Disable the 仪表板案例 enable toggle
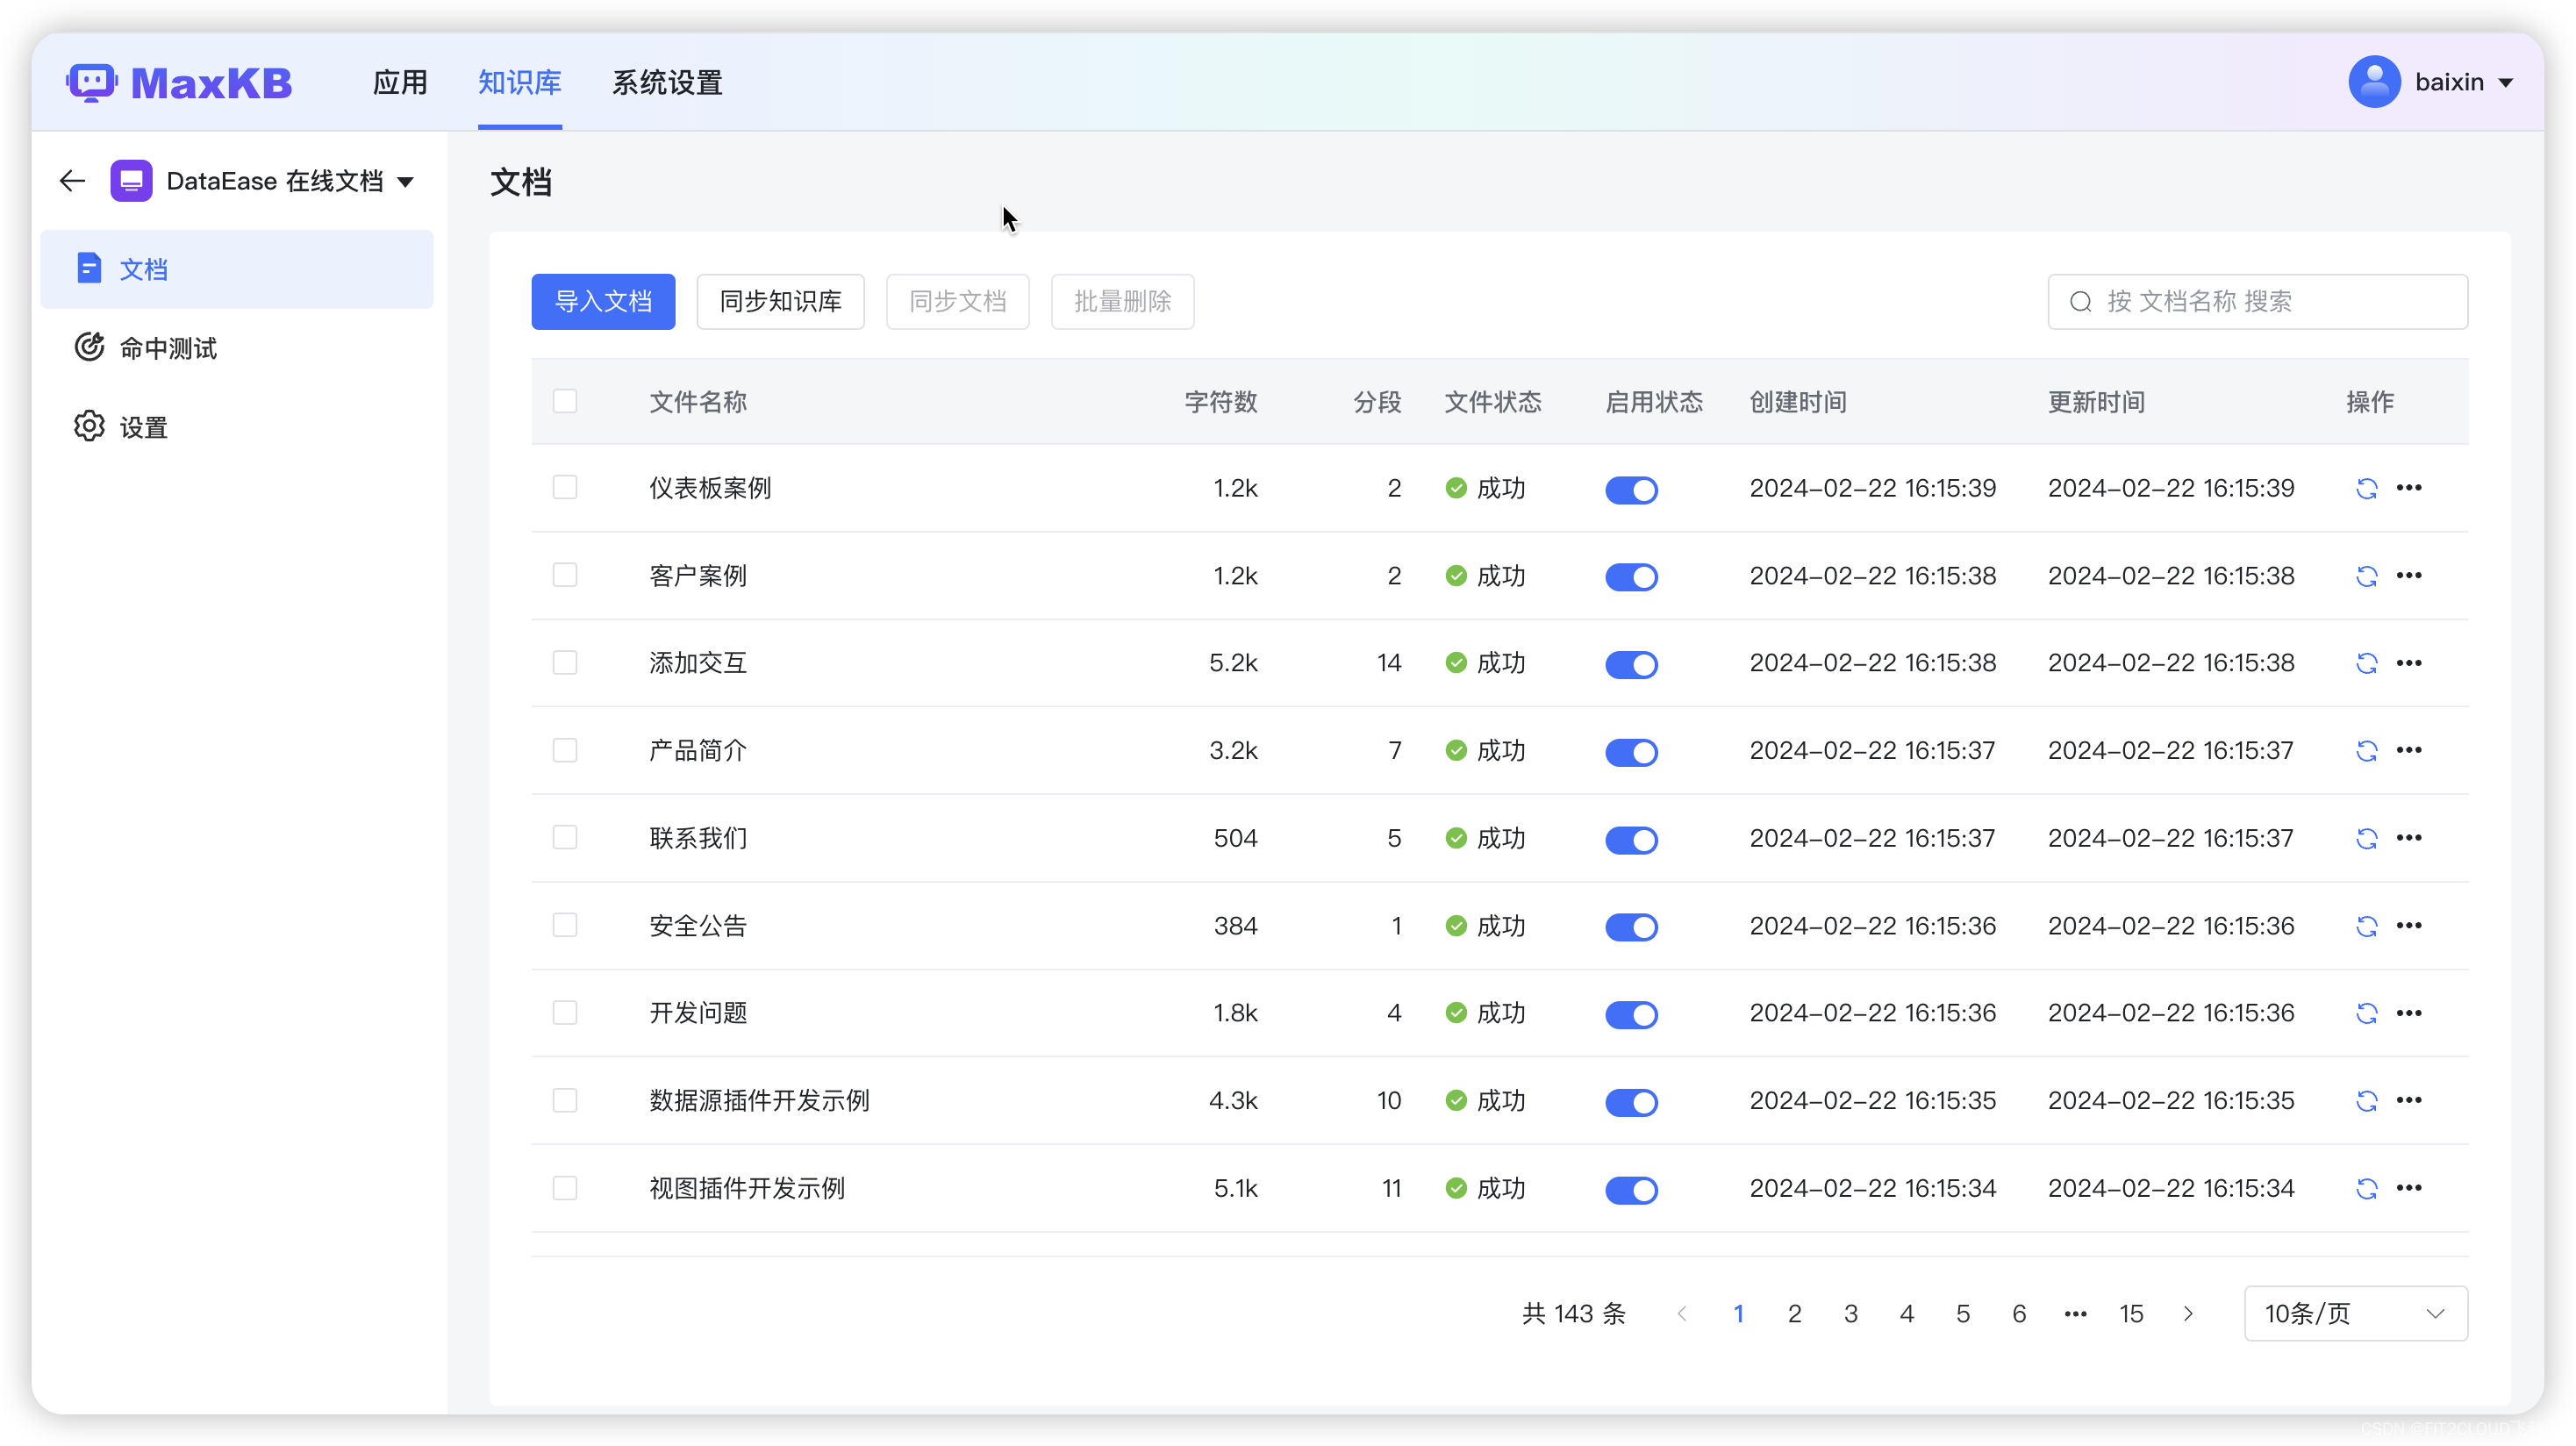The width and height of the screenshot is (2576, 1446). click(1631, 489)
